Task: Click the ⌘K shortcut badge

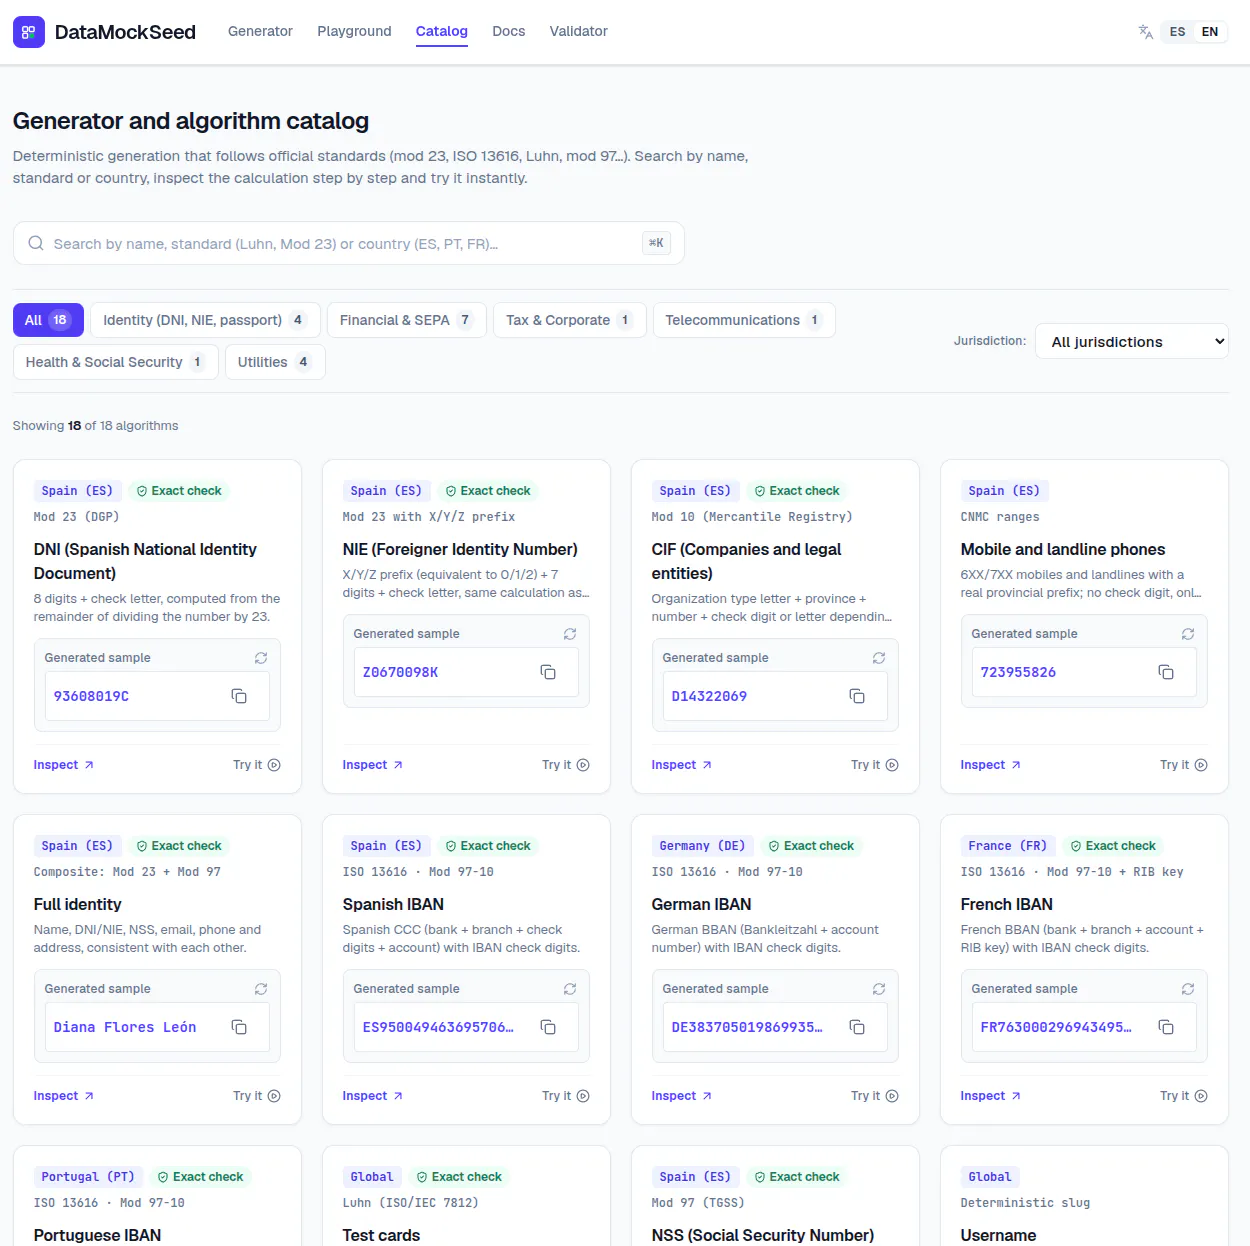Action: click(656, 243)
